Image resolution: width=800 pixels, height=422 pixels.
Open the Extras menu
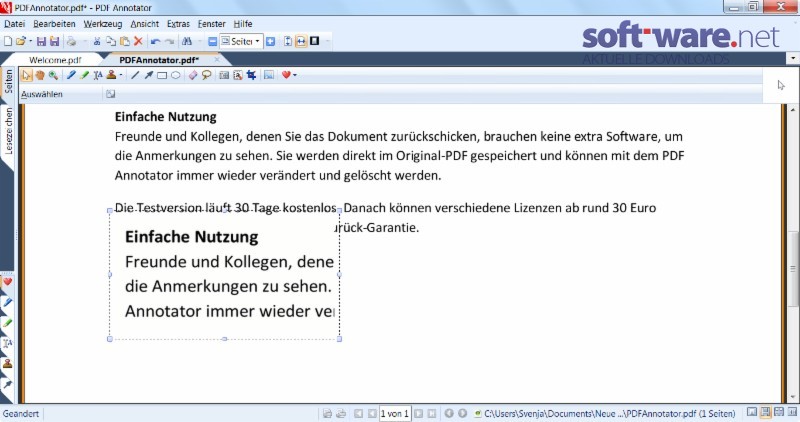[x=178, y=24]
